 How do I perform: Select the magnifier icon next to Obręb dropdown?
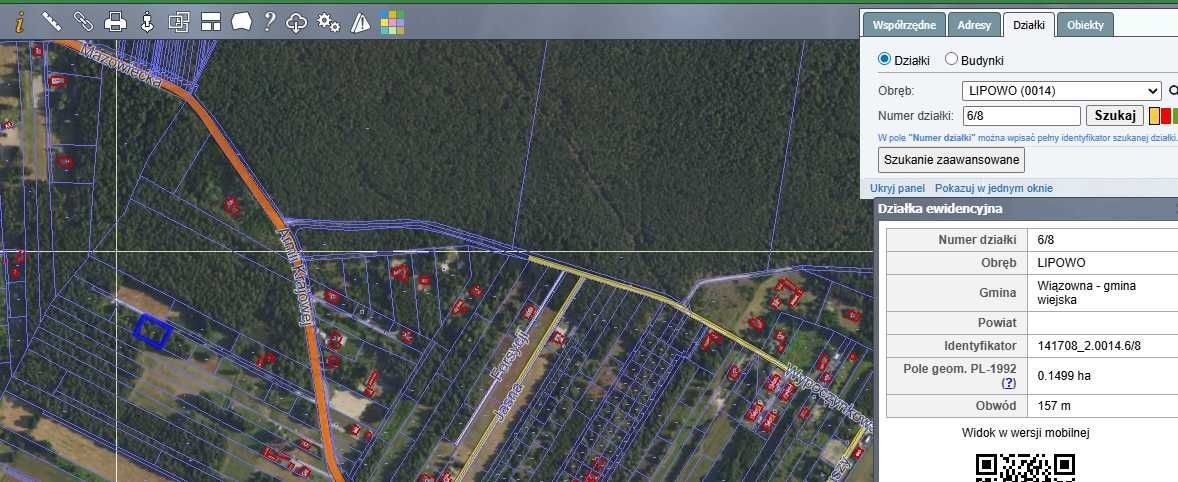point(1173,92)
